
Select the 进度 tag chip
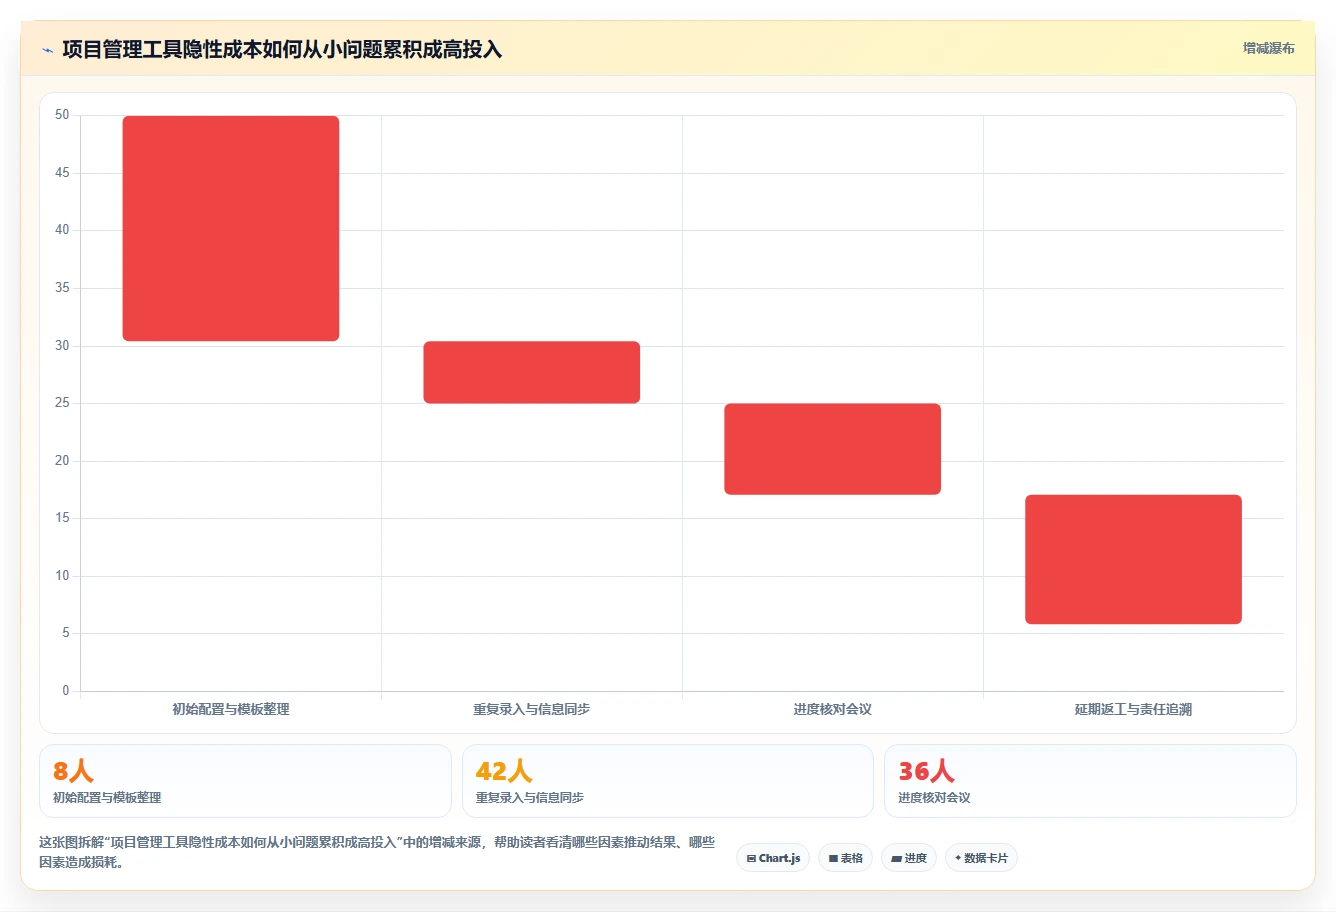908,858
